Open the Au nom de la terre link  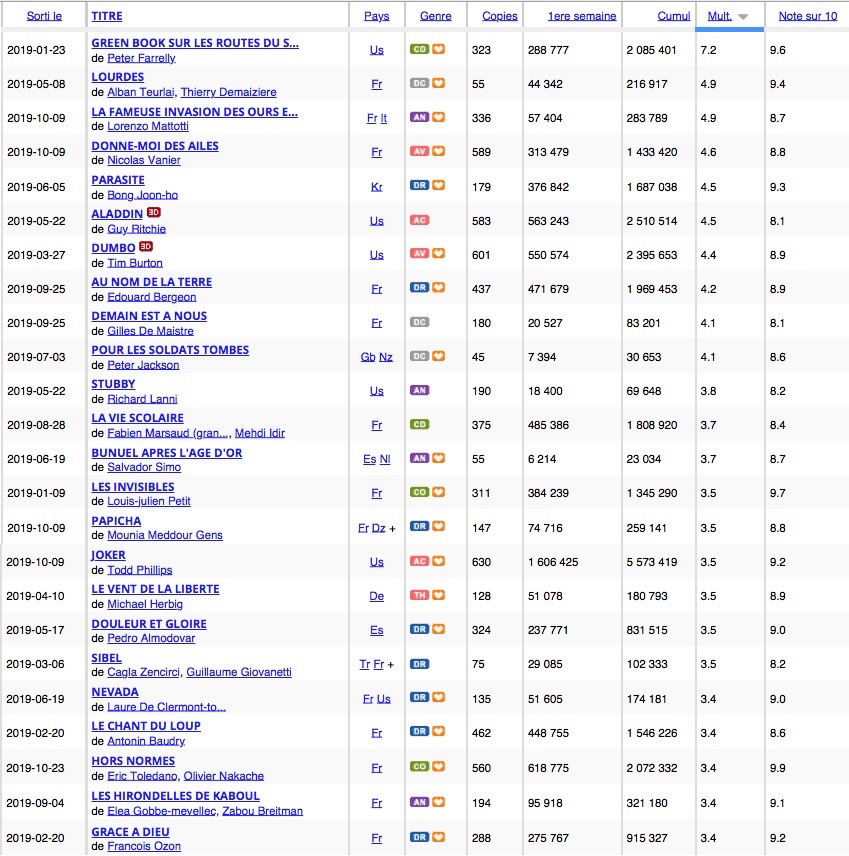point(152,282)
